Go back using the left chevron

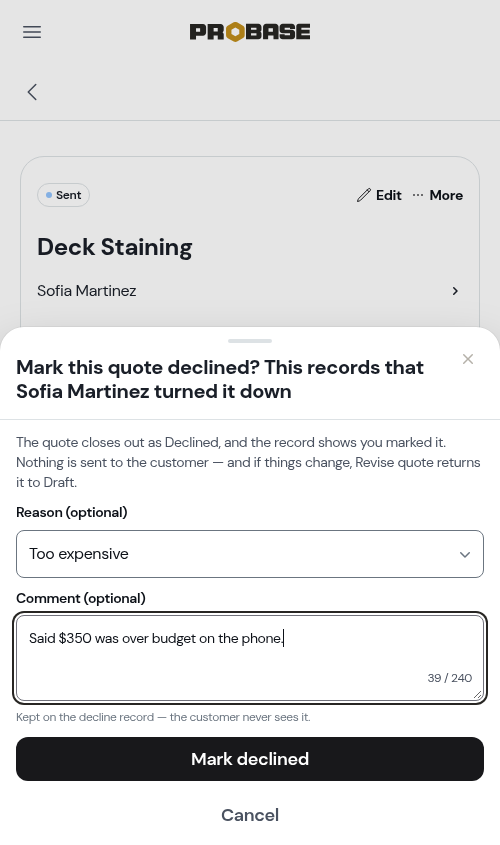point(32,92)
